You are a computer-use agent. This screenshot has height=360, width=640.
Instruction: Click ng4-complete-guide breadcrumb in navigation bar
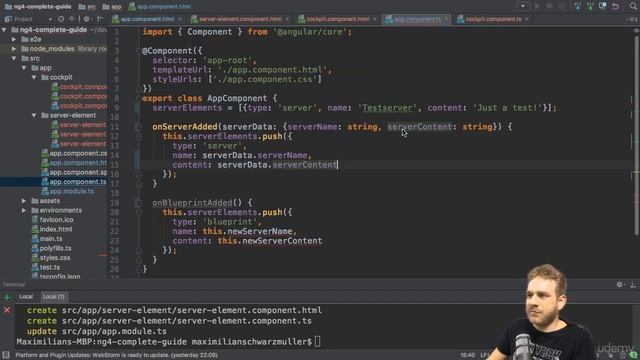[x=38, y=7]
